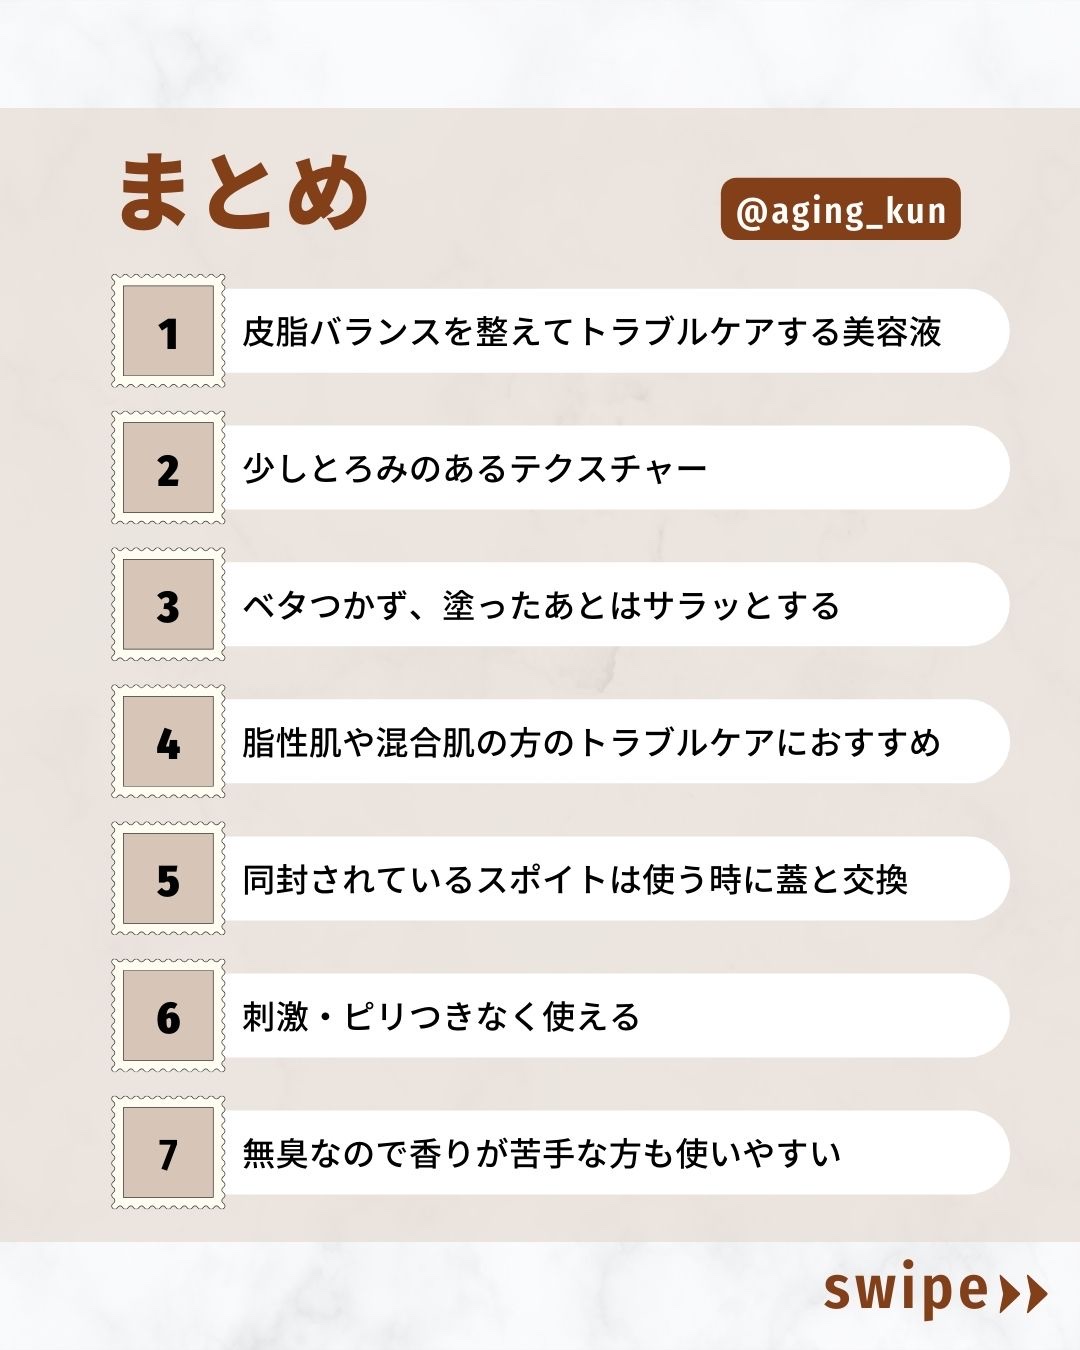Screen dimensions: 1080x1350
Task: Select the ベタつかず、塗ったあとはサラッとする row
Action: click(541, 606)
